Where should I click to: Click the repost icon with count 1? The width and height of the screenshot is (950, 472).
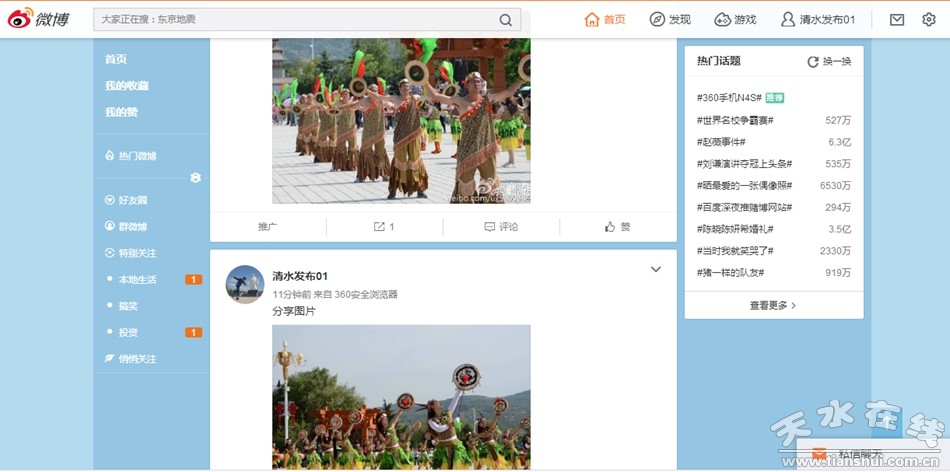(x=384, y=227)
